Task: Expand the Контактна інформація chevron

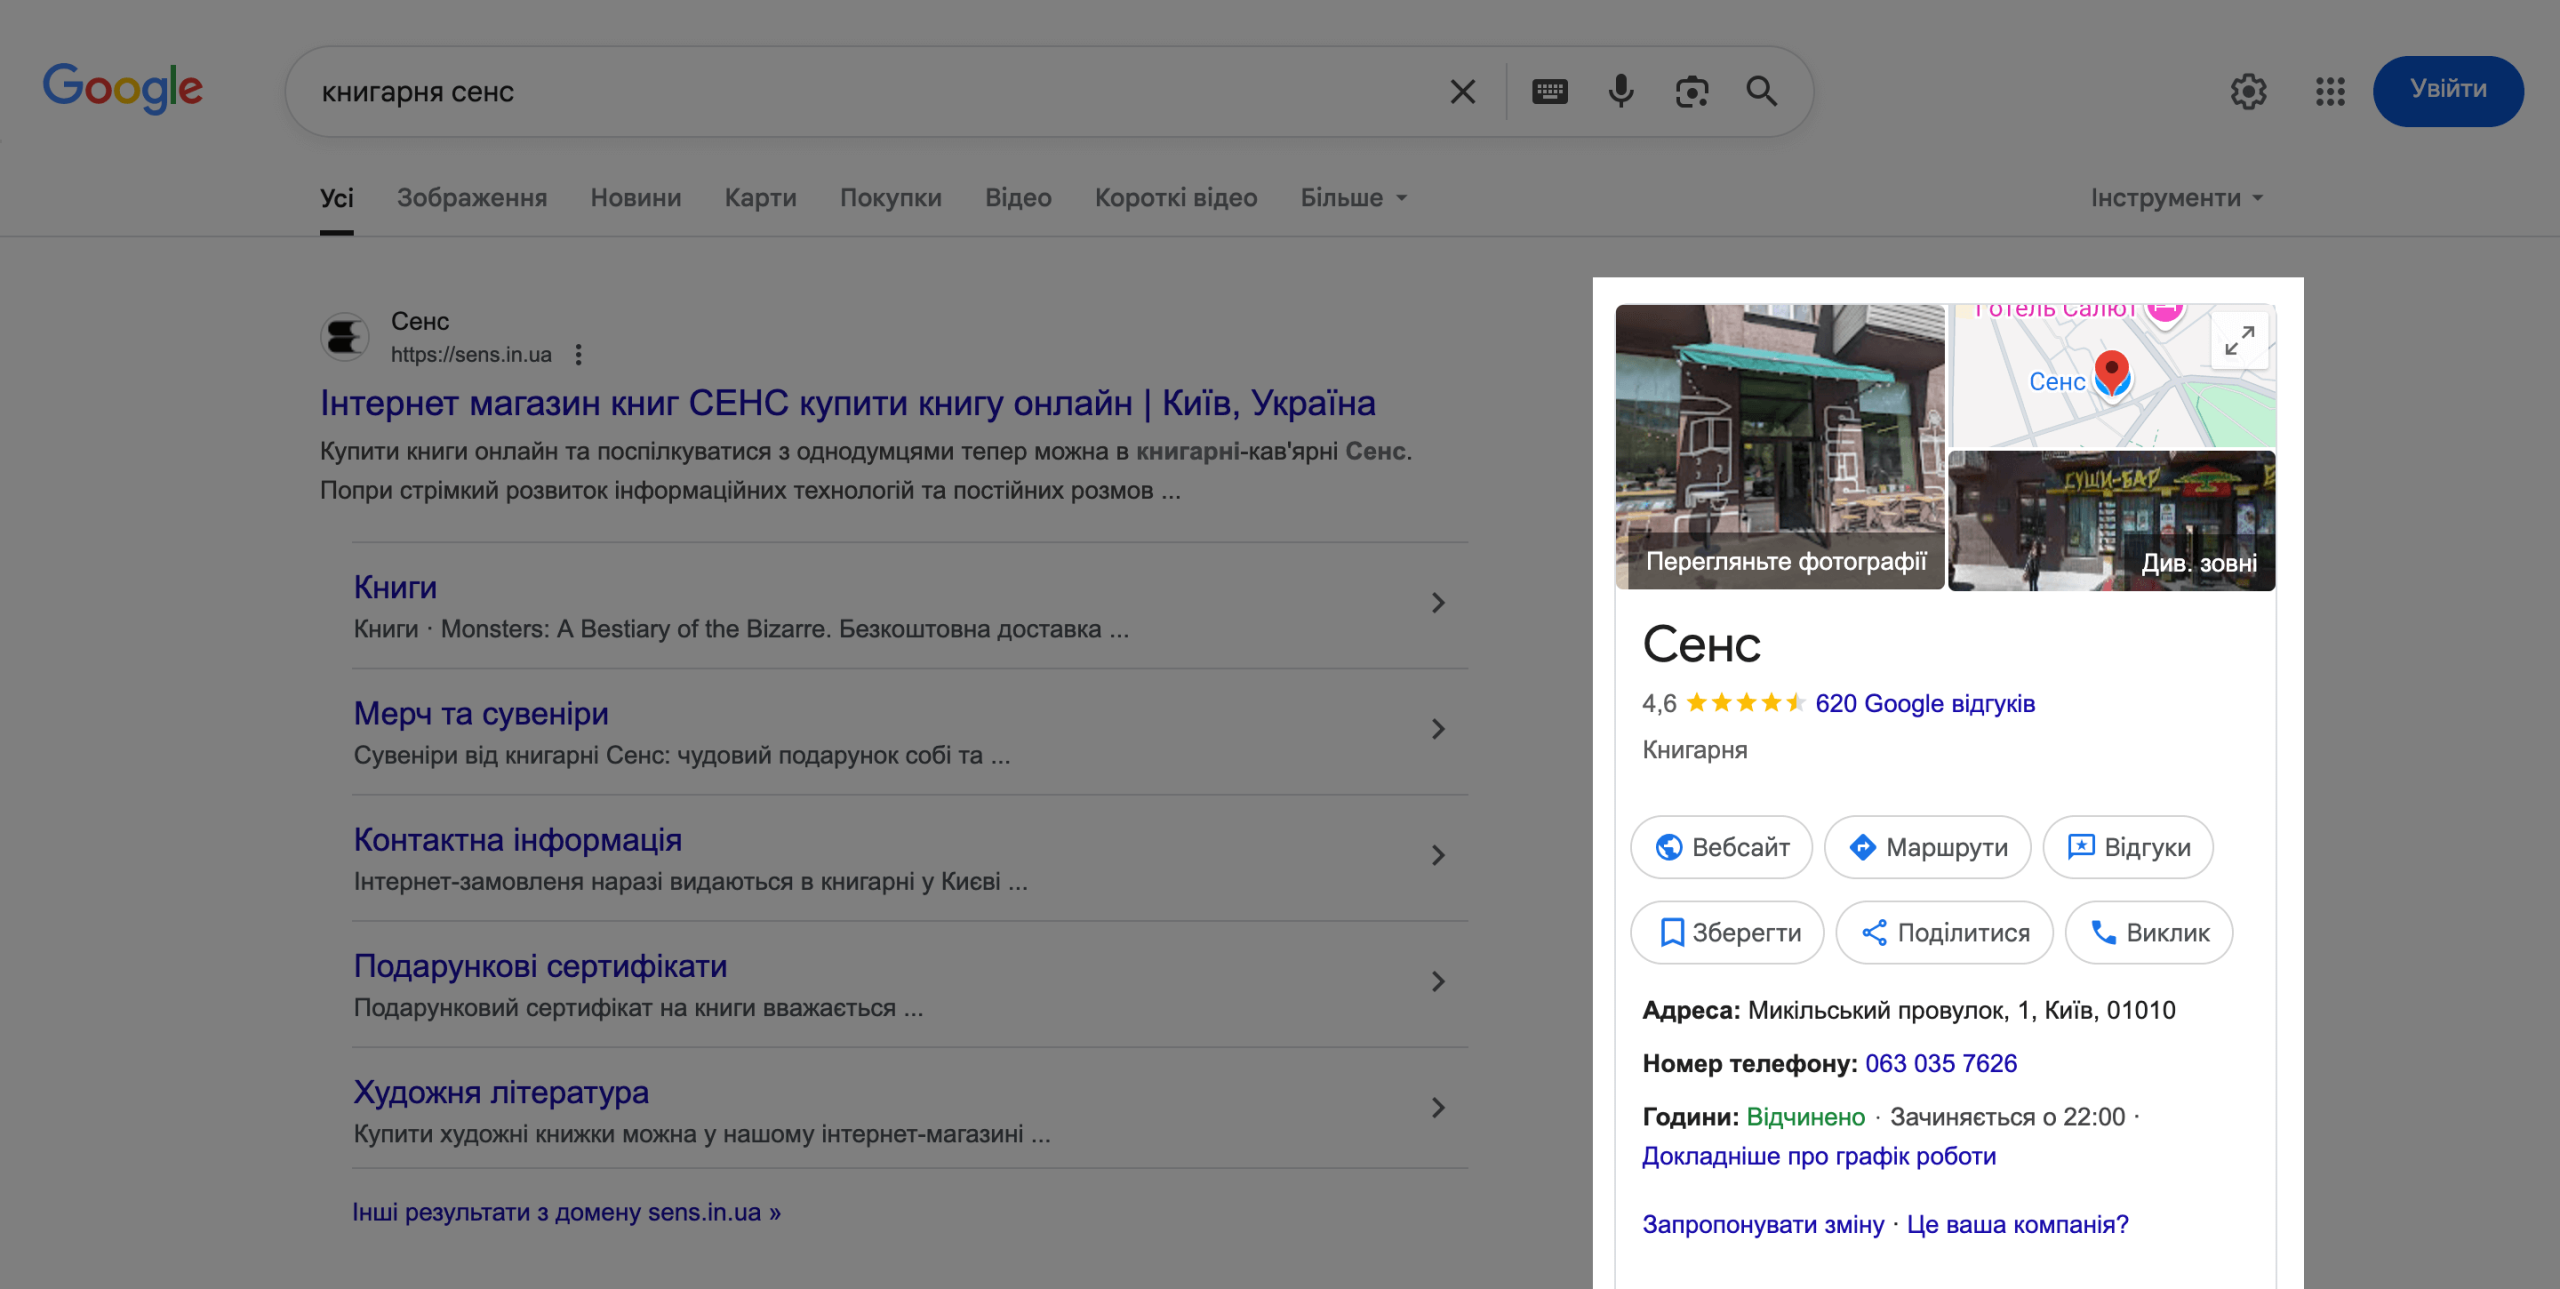Action: pyautogui.click(x=1438, y=855)
